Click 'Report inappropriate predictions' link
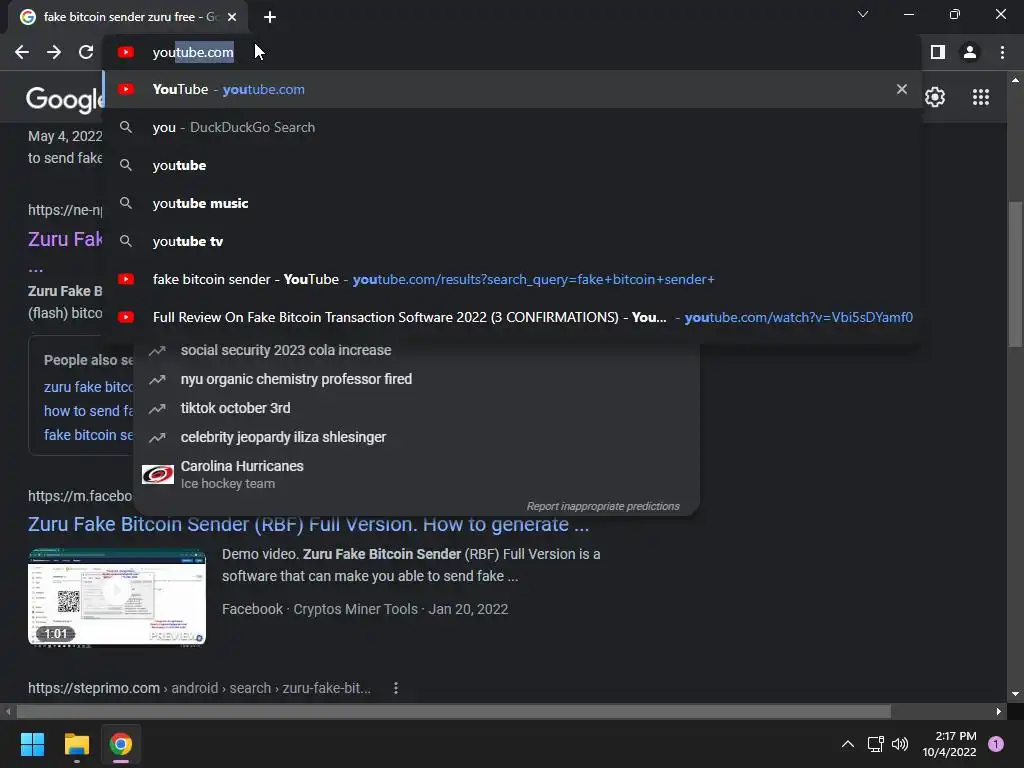The image size is (1024, 768). point(603,506)
